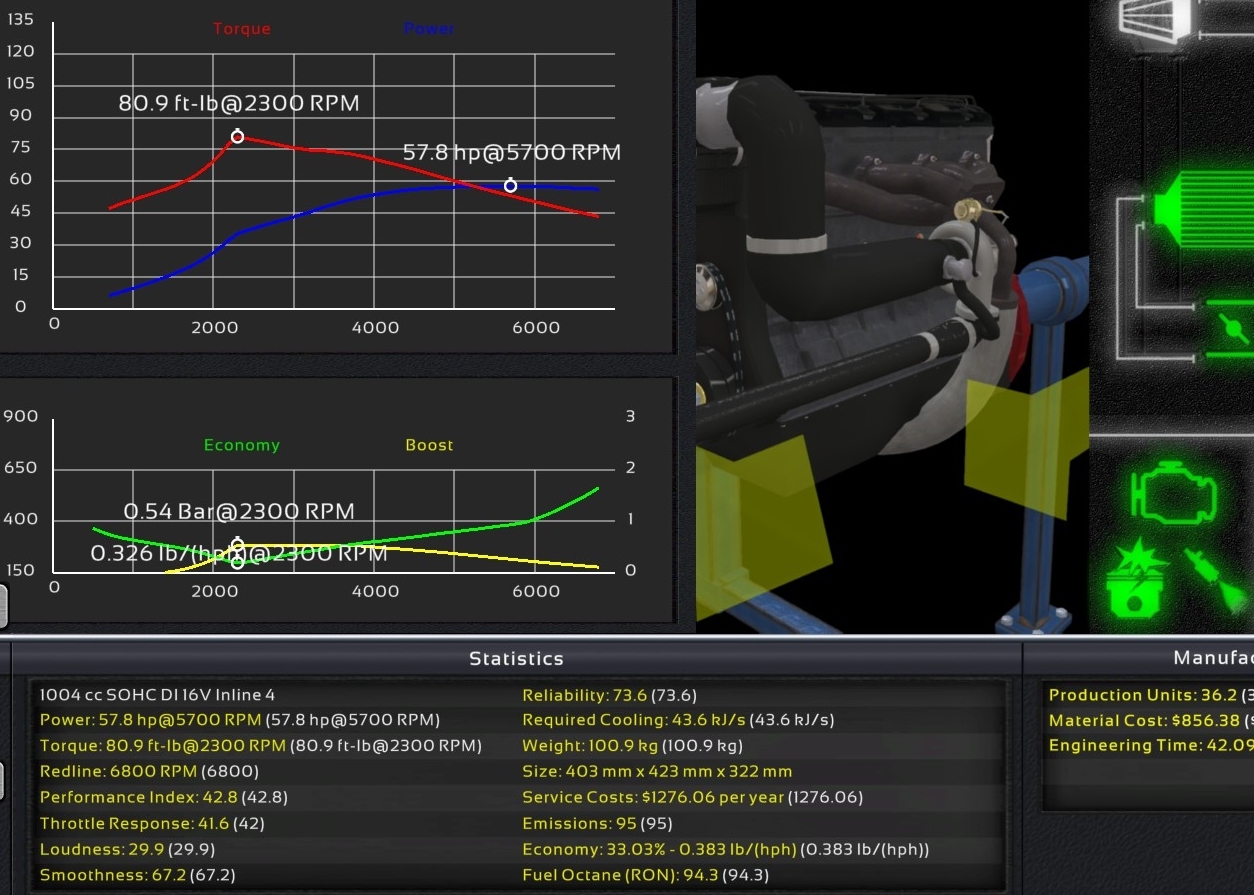Image resolution: width=1254 pixels, height=895 pixels.
Task: Click the gray handle left of statistics list
Action: (x=3, y=780)
